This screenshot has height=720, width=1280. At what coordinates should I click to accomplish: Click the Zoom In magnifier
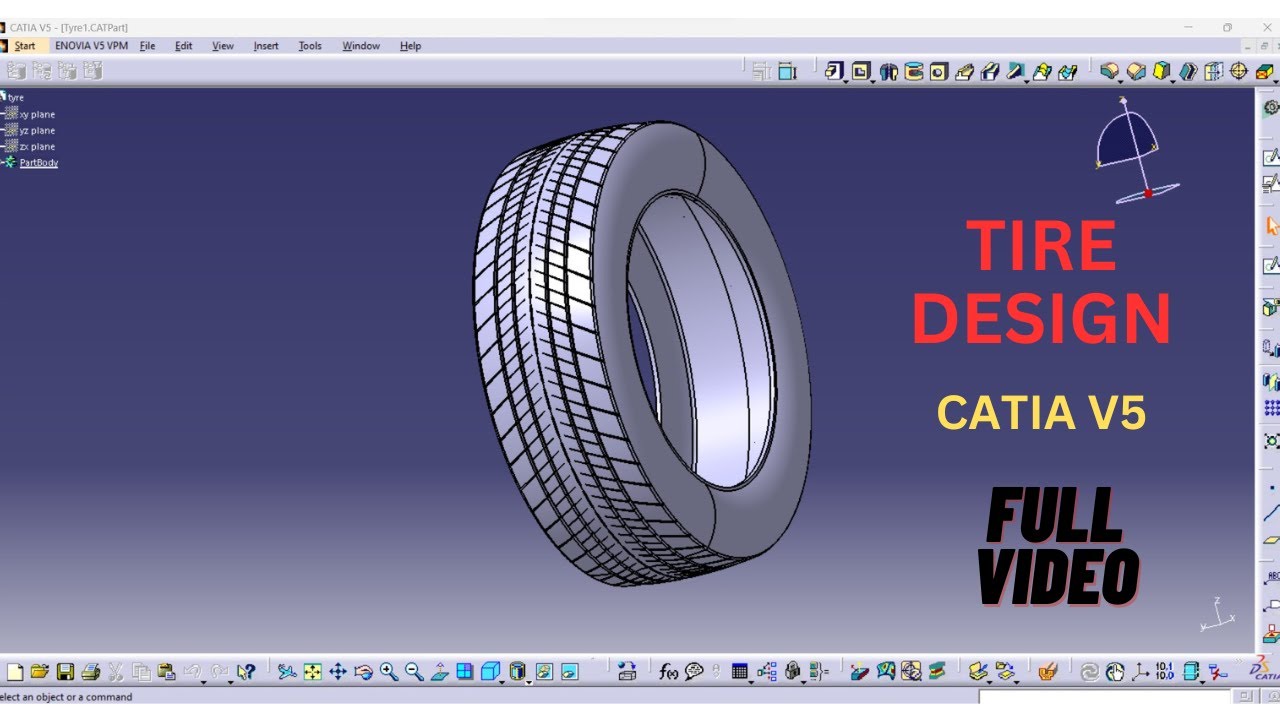coord(388,672)
